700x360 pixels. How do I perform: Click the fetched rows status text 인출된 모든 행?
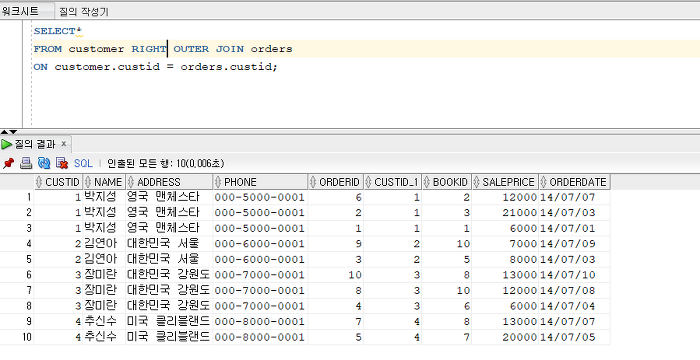(166, 163)
